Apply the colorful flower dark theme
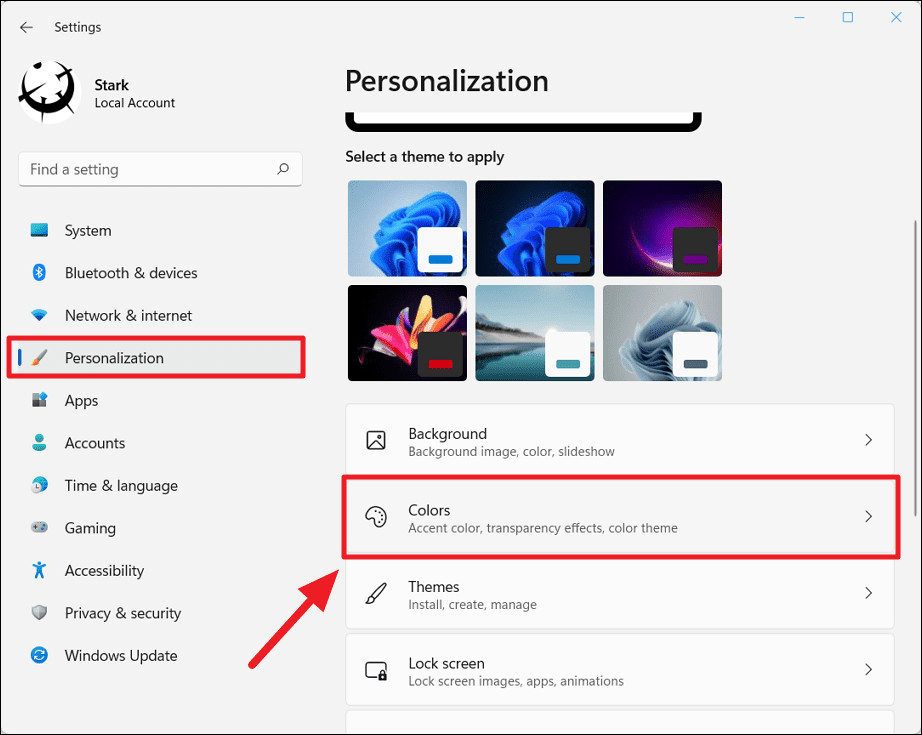Screen dimensions: 922x735 (x=407, y=333)
